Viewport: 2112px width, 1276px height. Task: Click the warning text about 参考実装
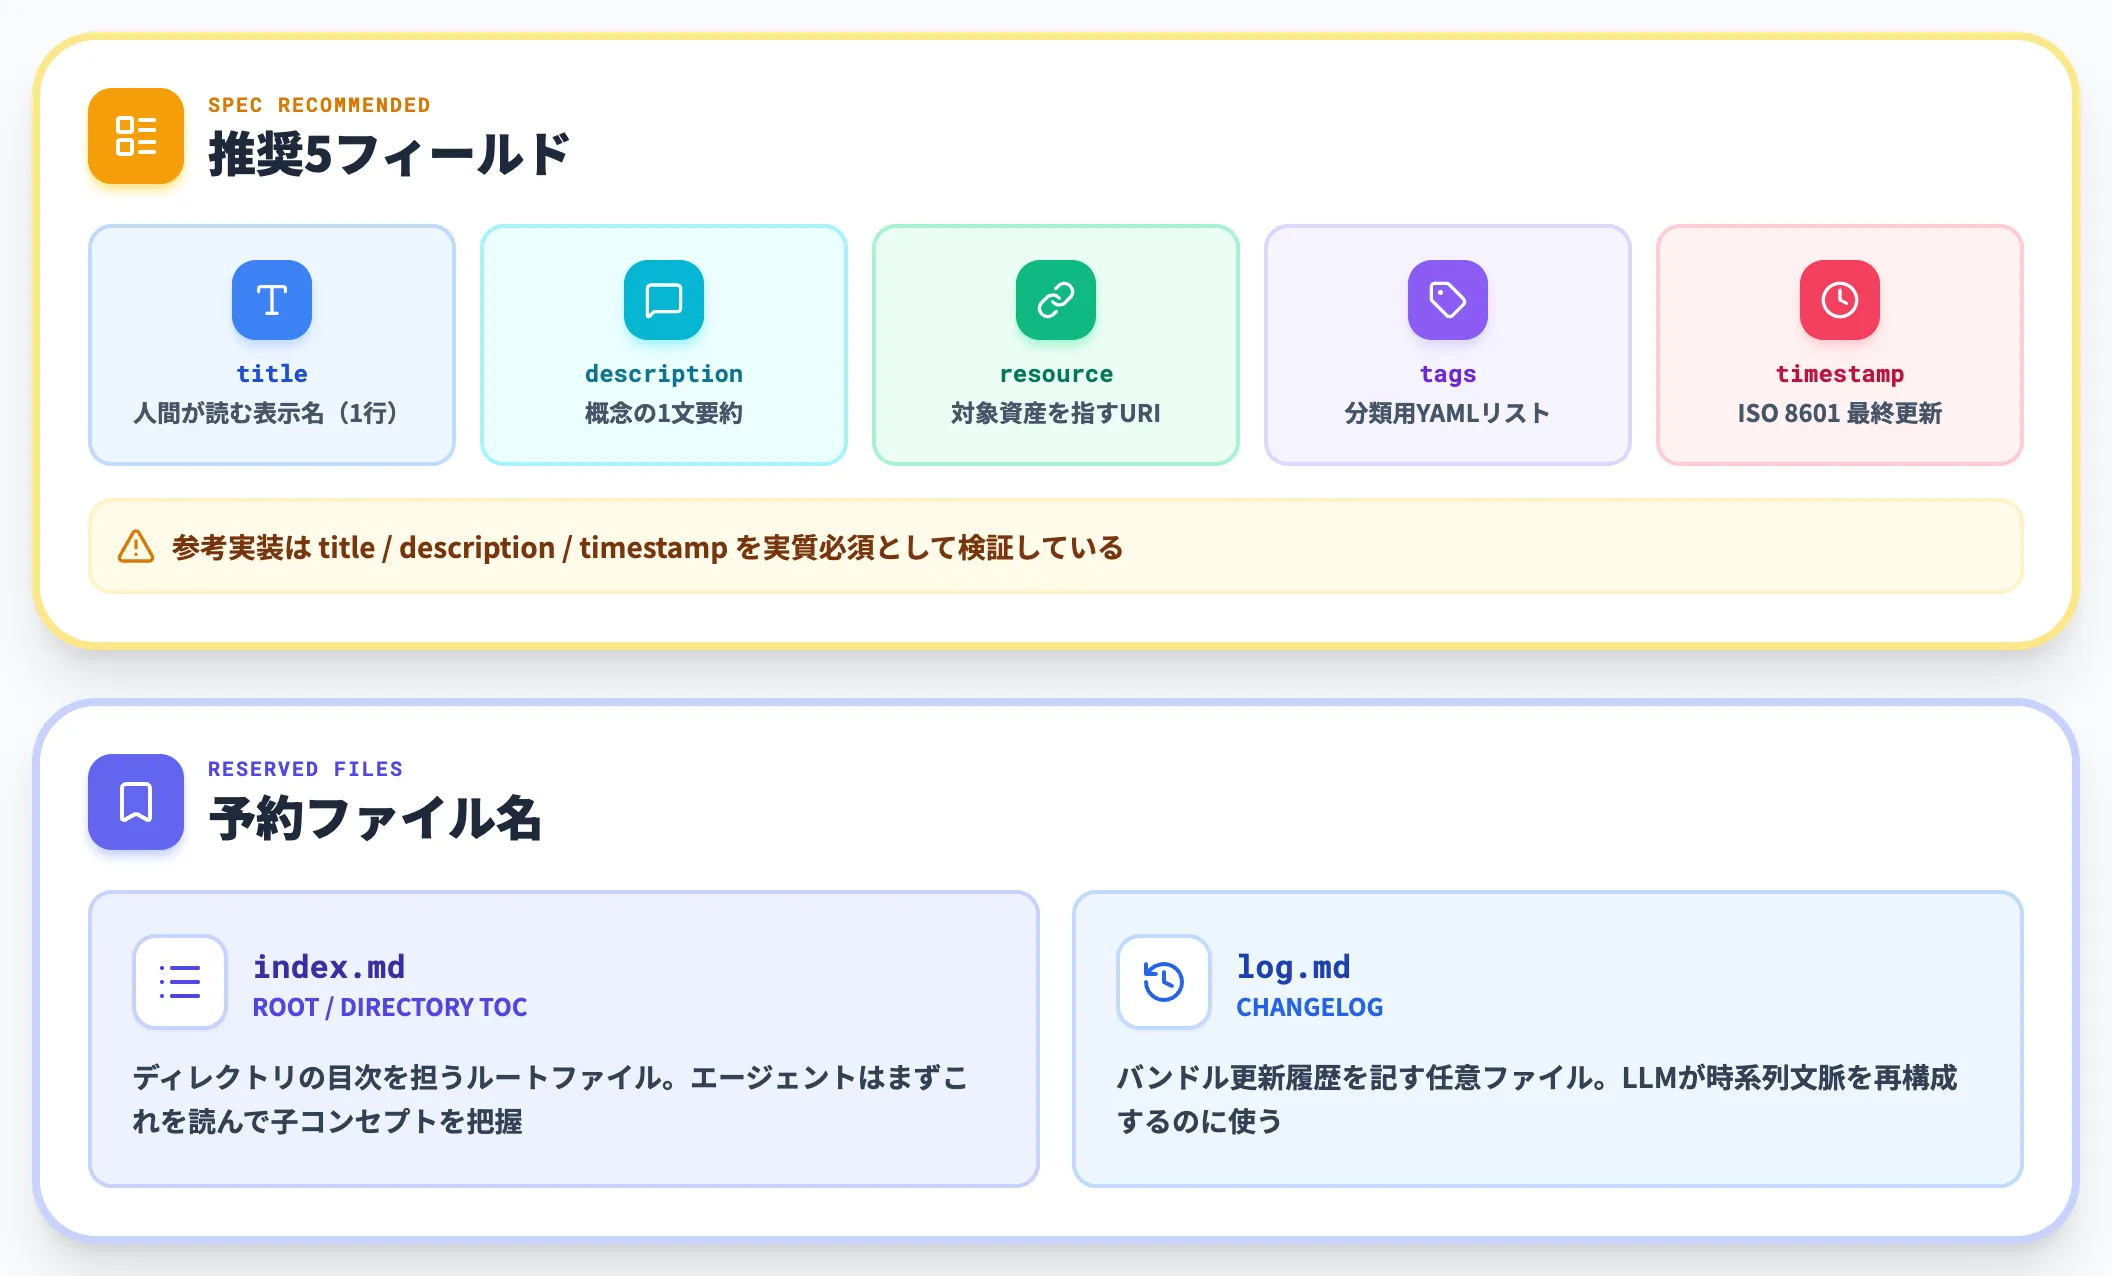coord(647,547)
